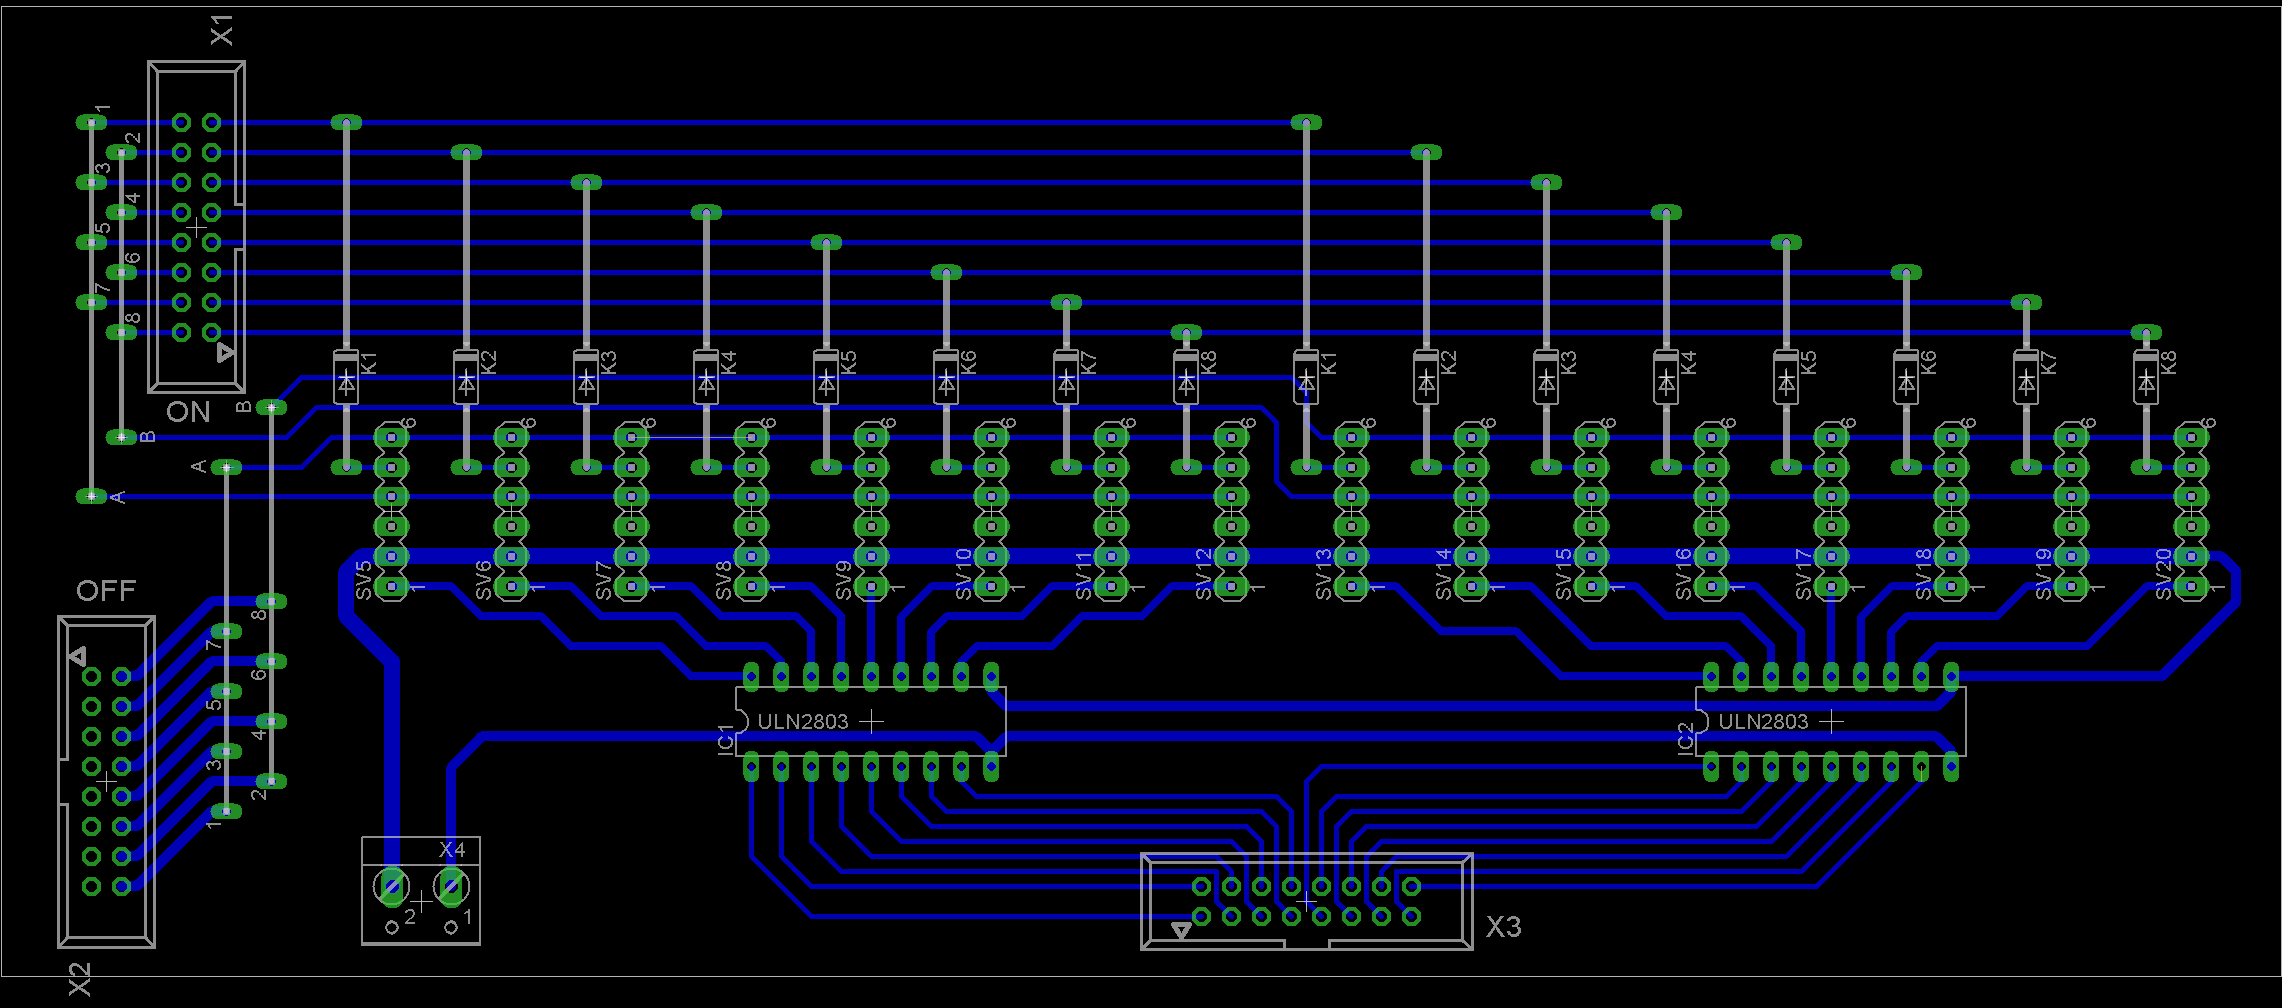Screen dimensions: 2282x1008
Task: Select the diode K8 symbol above SV12
Action: pyautogui.click(x=1186, y=382)
